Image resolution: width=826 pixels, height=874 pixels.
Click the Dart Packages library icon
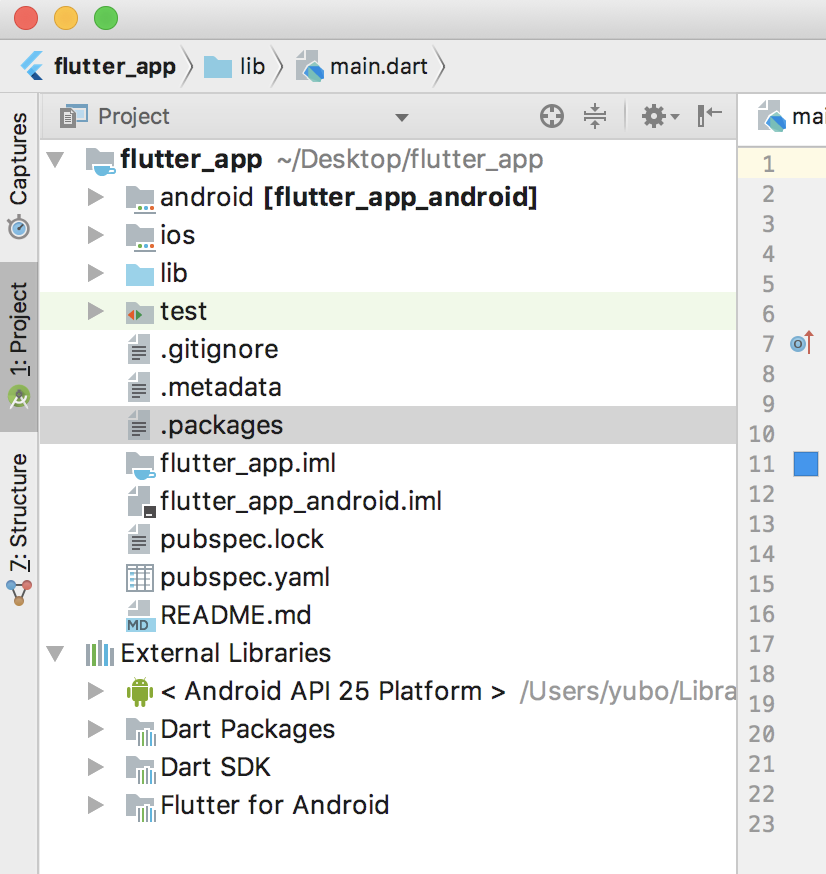point(140,731)
